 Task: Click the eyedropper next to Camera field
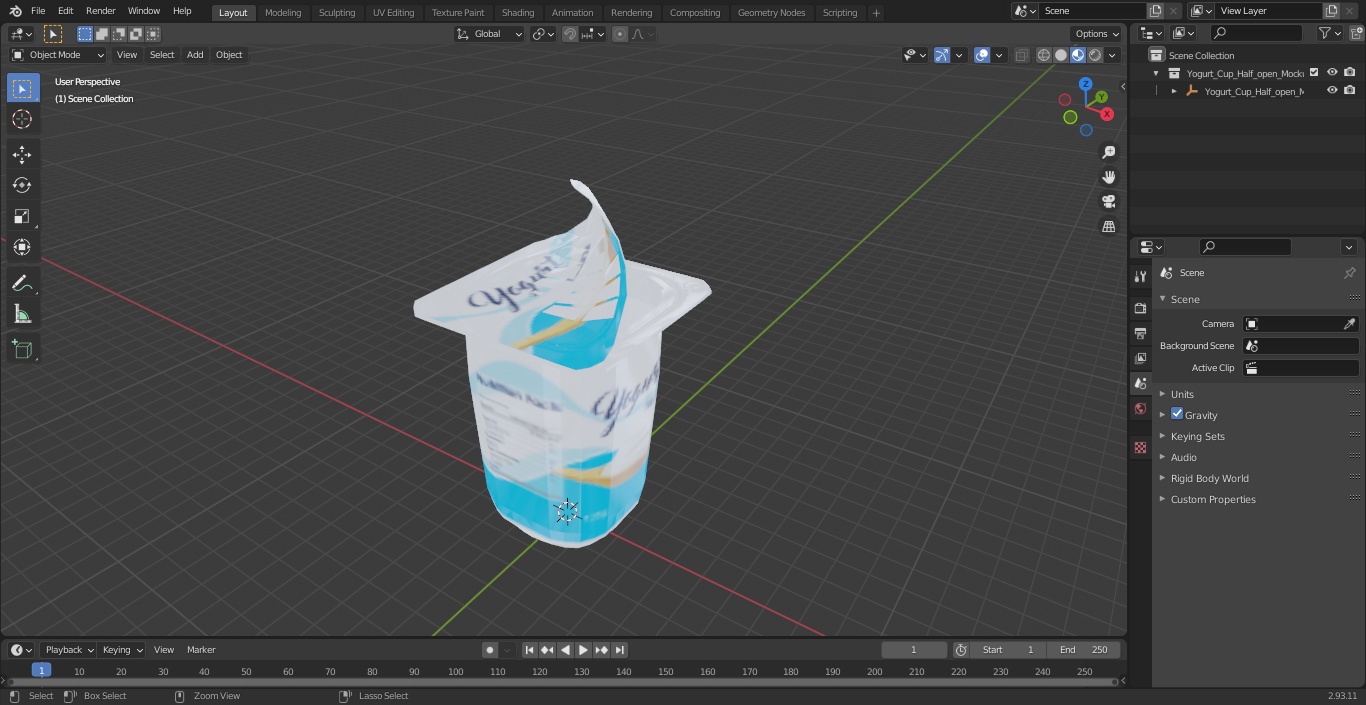tap(1349, 324)
